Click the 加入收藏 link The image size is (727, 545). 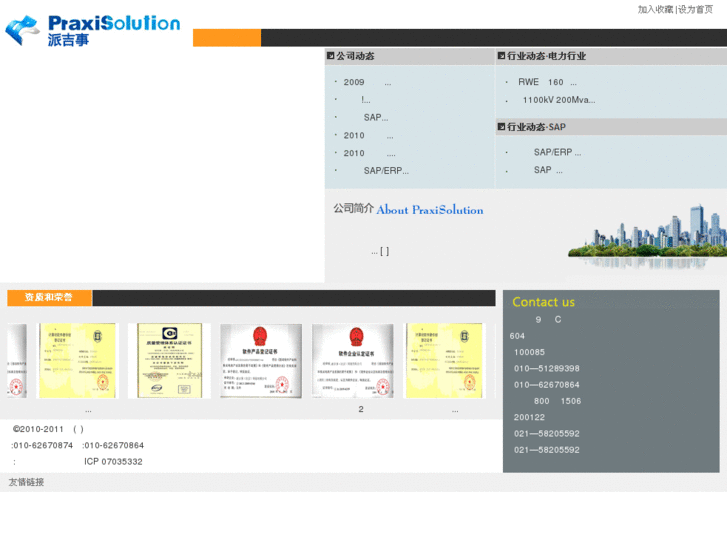(655, 9)
